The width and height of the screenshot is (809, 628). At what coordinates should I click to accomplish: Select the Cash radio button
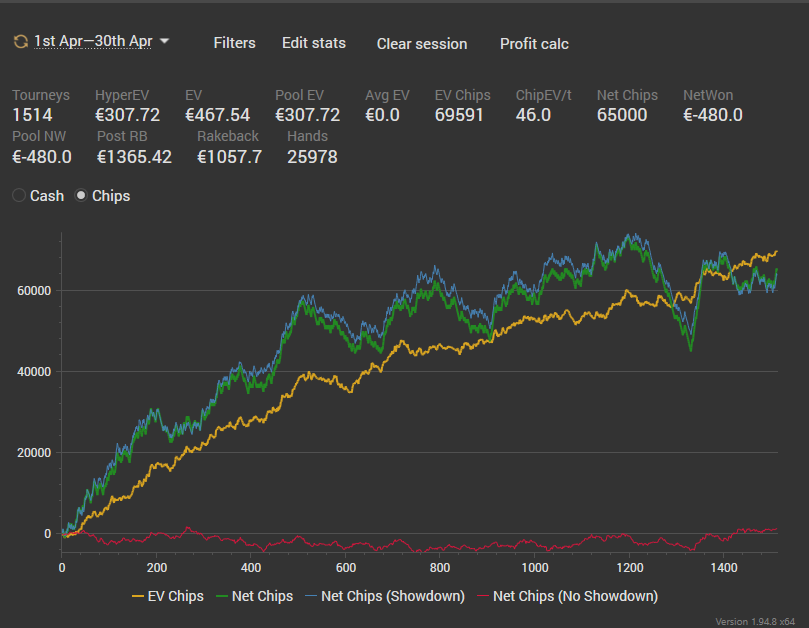pos(19,196)
